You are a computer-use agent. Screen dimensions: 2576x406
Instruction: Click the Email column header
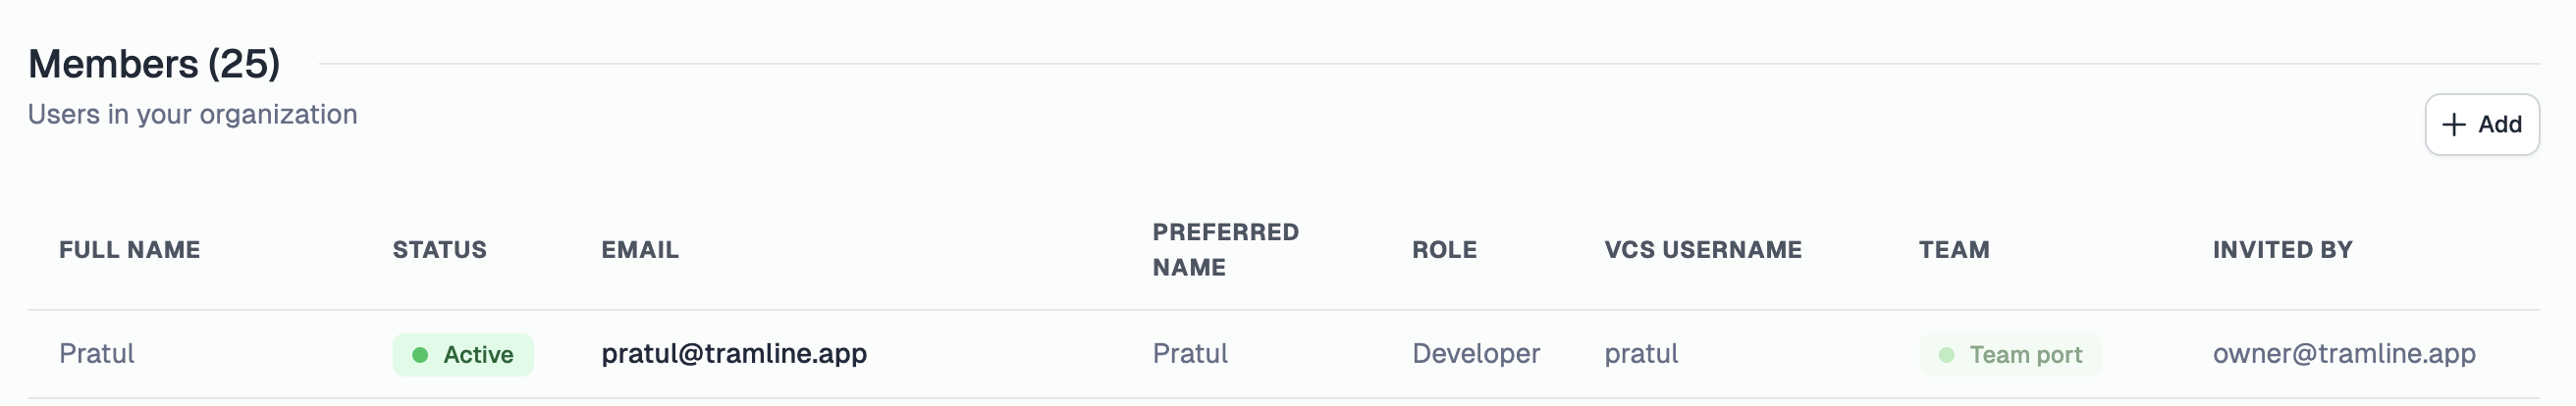640,250
